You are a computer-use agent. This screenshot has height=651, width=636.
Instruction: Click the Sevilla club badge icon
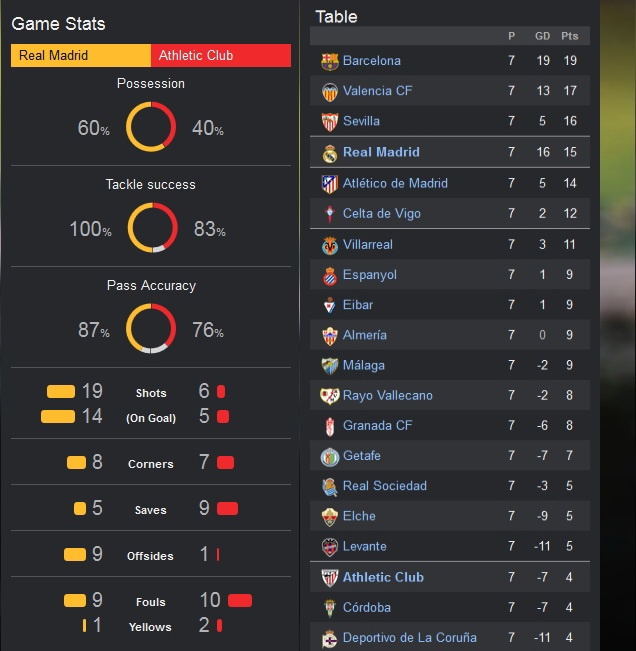coord(329,122)
